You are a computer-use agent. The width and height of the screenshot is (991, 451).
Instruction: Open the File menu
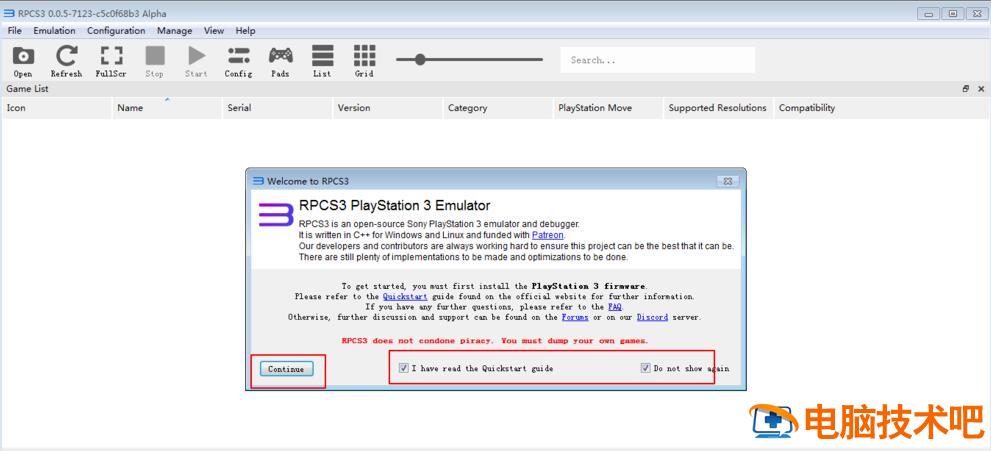(x=15, y=30)
